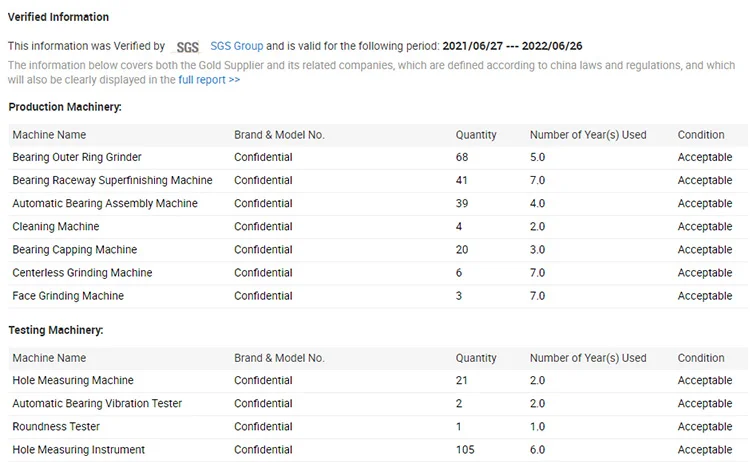Select the Hole Measuring Machine row
750x462 pixels.
coord(73,380)
